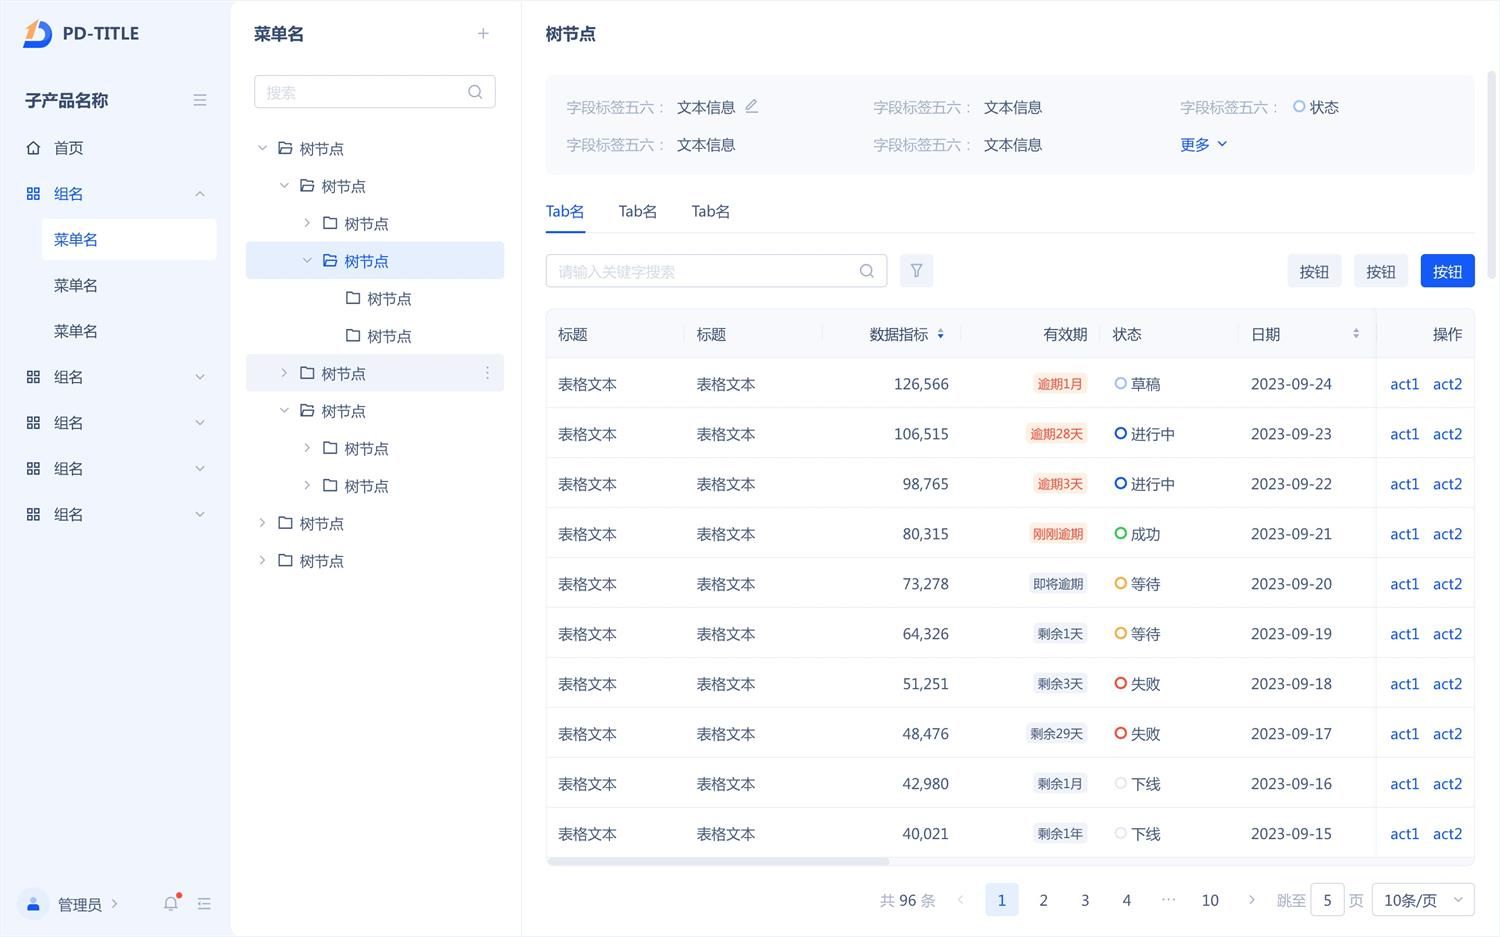Expand the last 组名 group in sidebar
Screen dimensions: 1500x937
tap(200, 514)
